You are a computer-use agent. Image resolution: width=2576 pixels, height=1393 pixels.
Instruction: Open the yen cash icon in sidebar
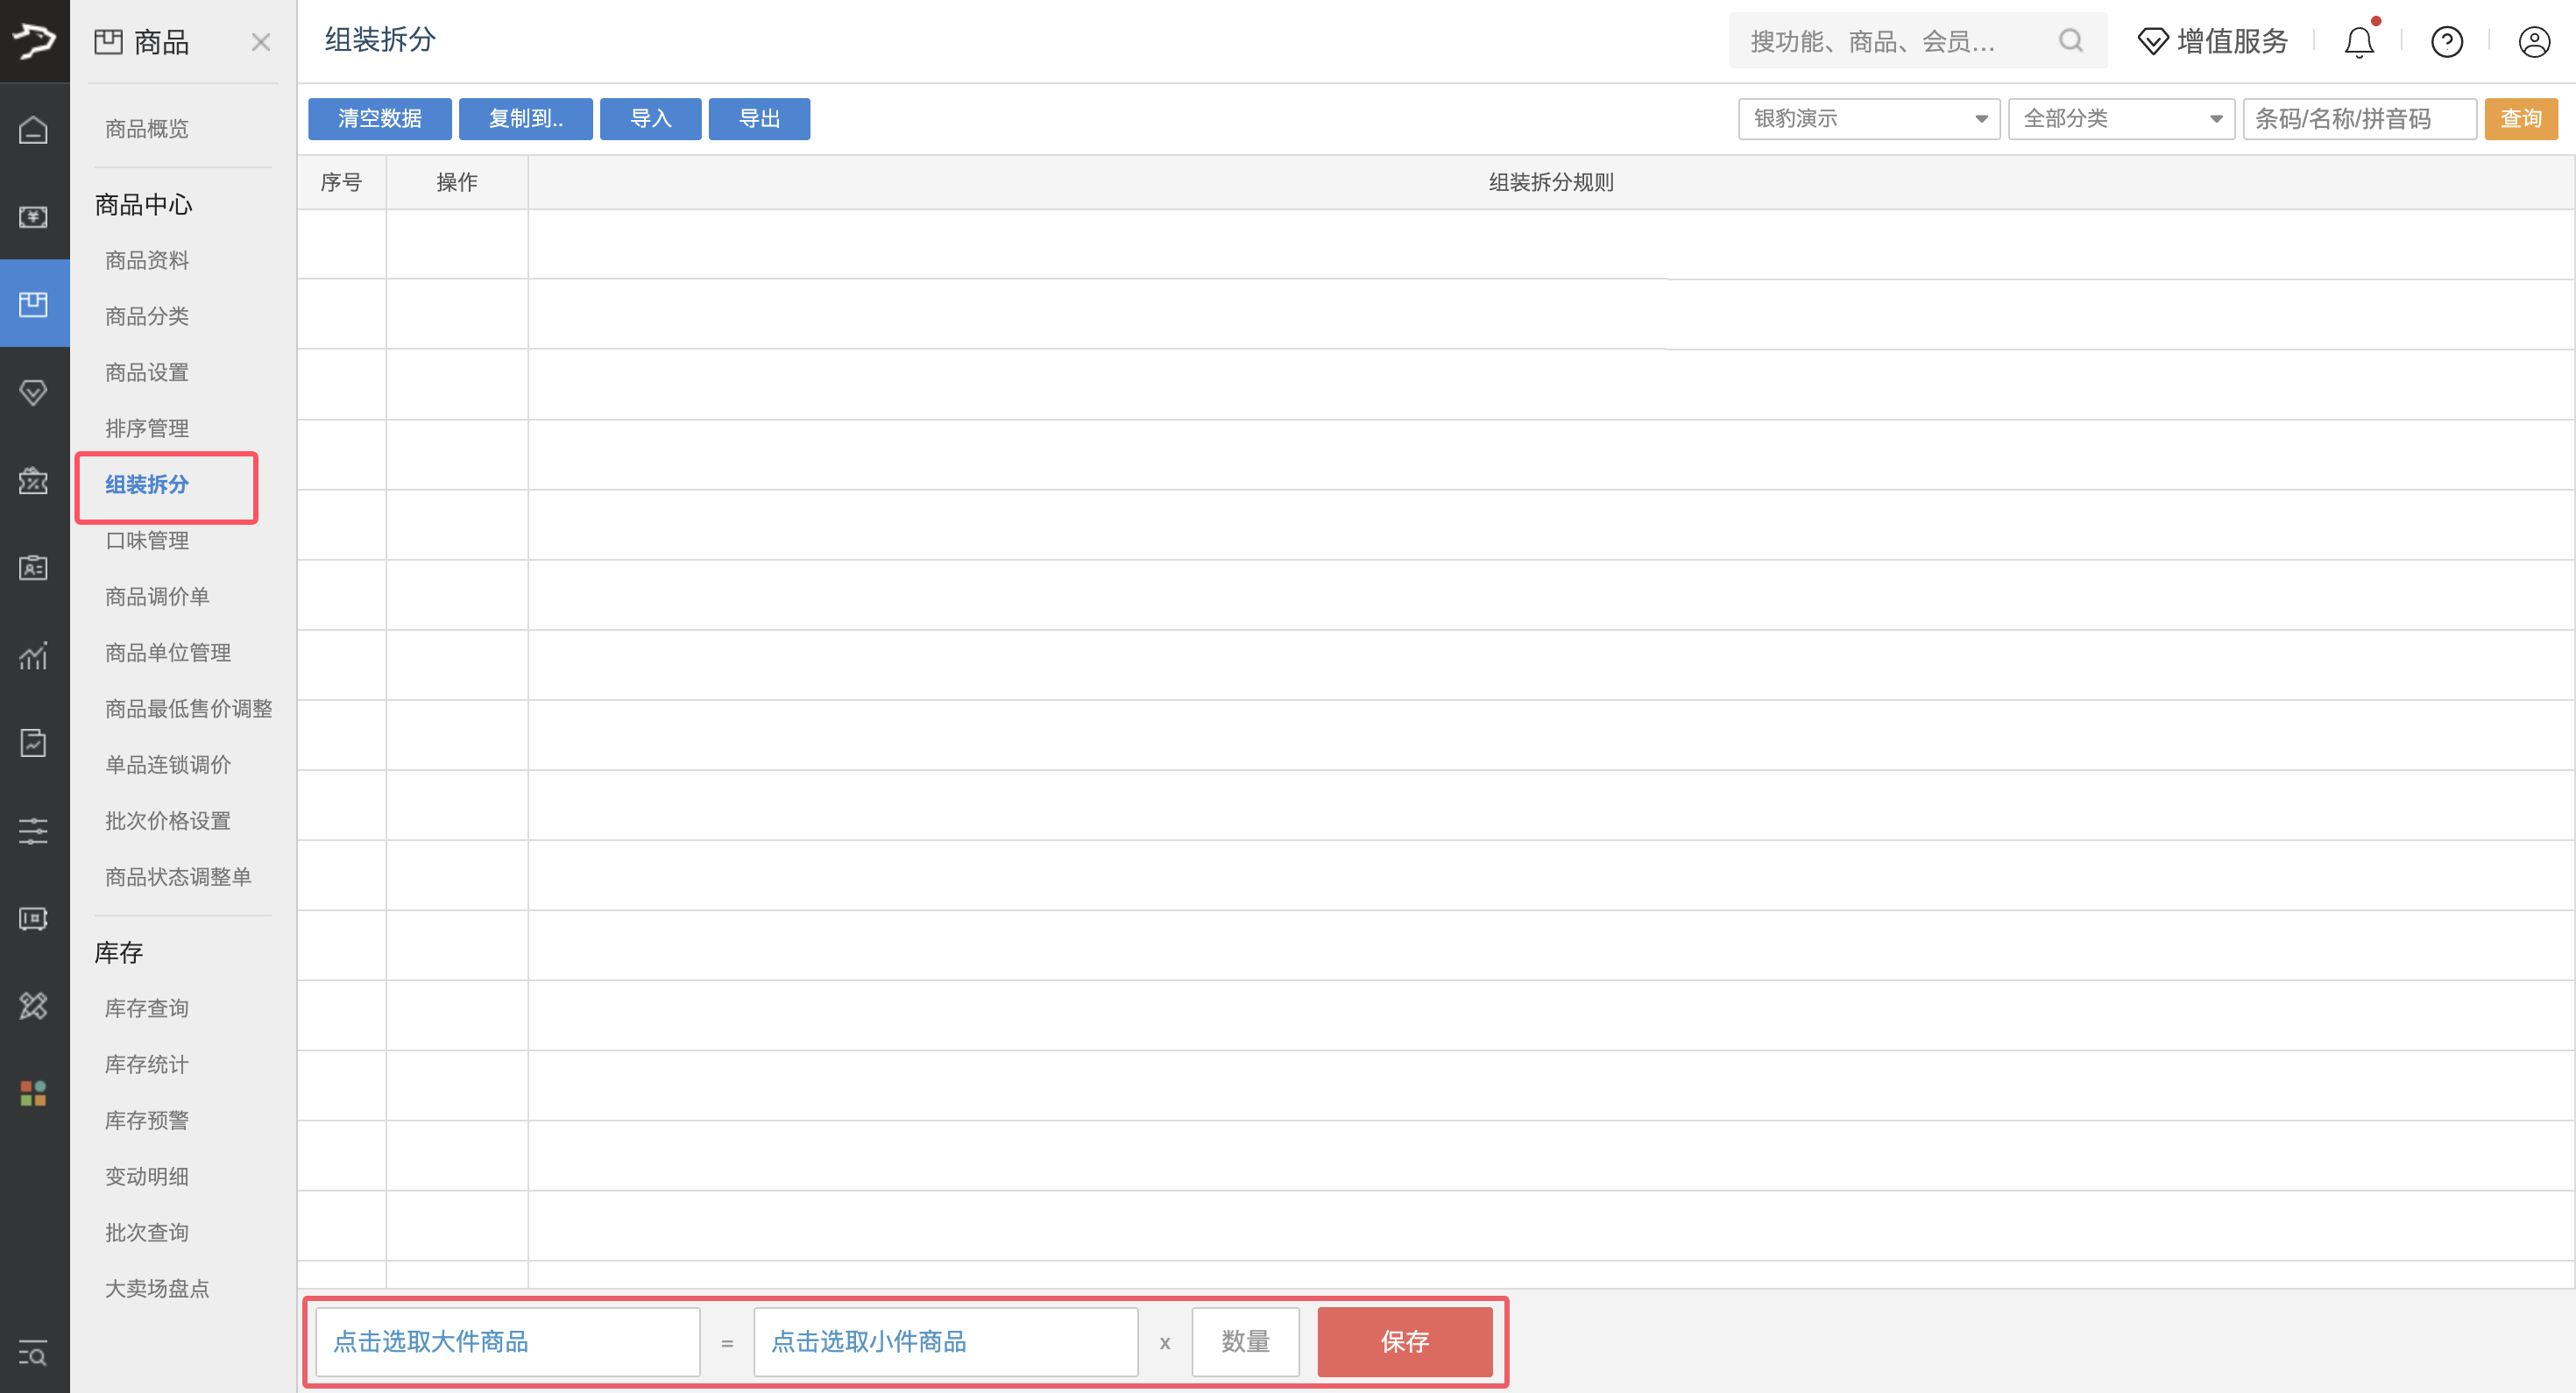pyautogui.click(x=34, y=217)
